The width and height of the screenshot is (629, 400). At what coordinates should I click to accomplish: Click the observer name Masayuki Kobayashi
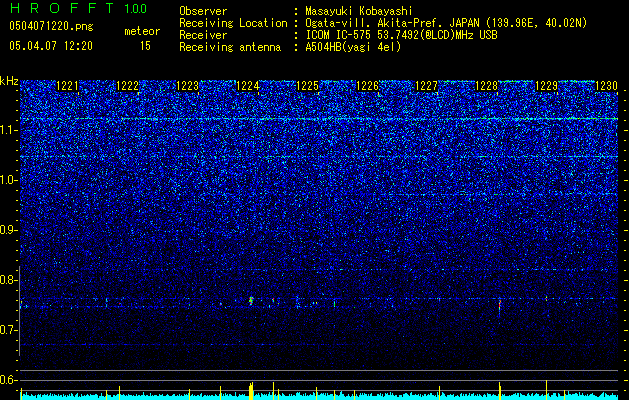pos(358,11)
